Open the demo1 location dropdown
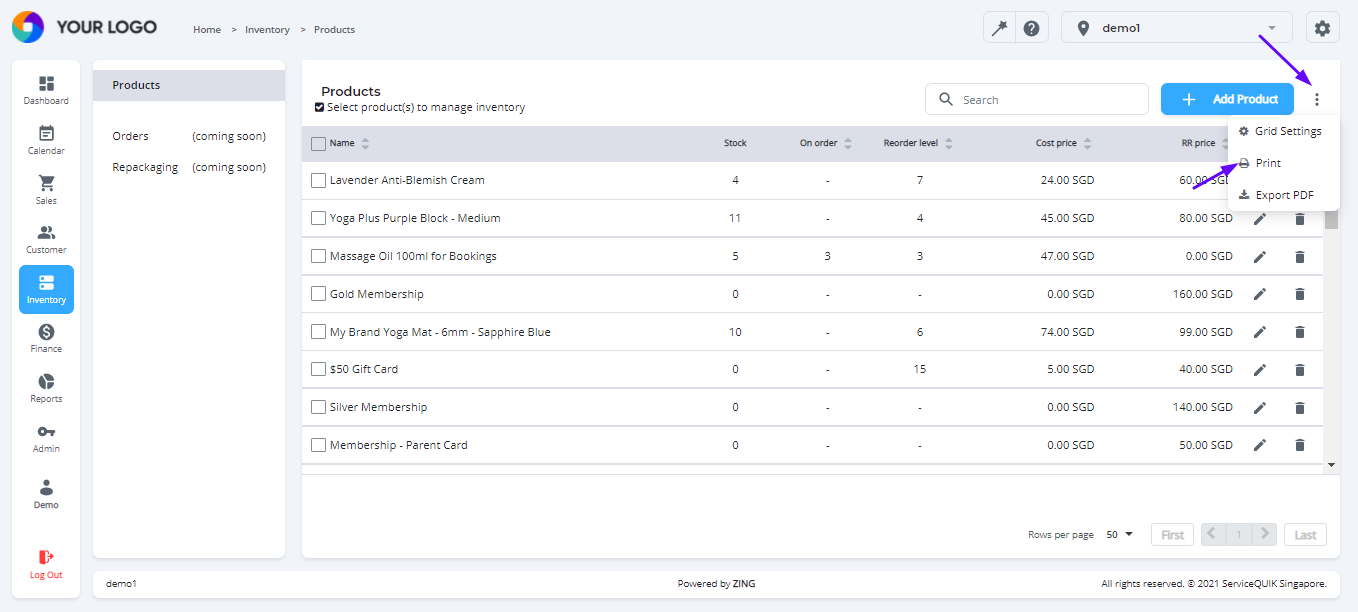1358x612 pixels. (1176, 27)
